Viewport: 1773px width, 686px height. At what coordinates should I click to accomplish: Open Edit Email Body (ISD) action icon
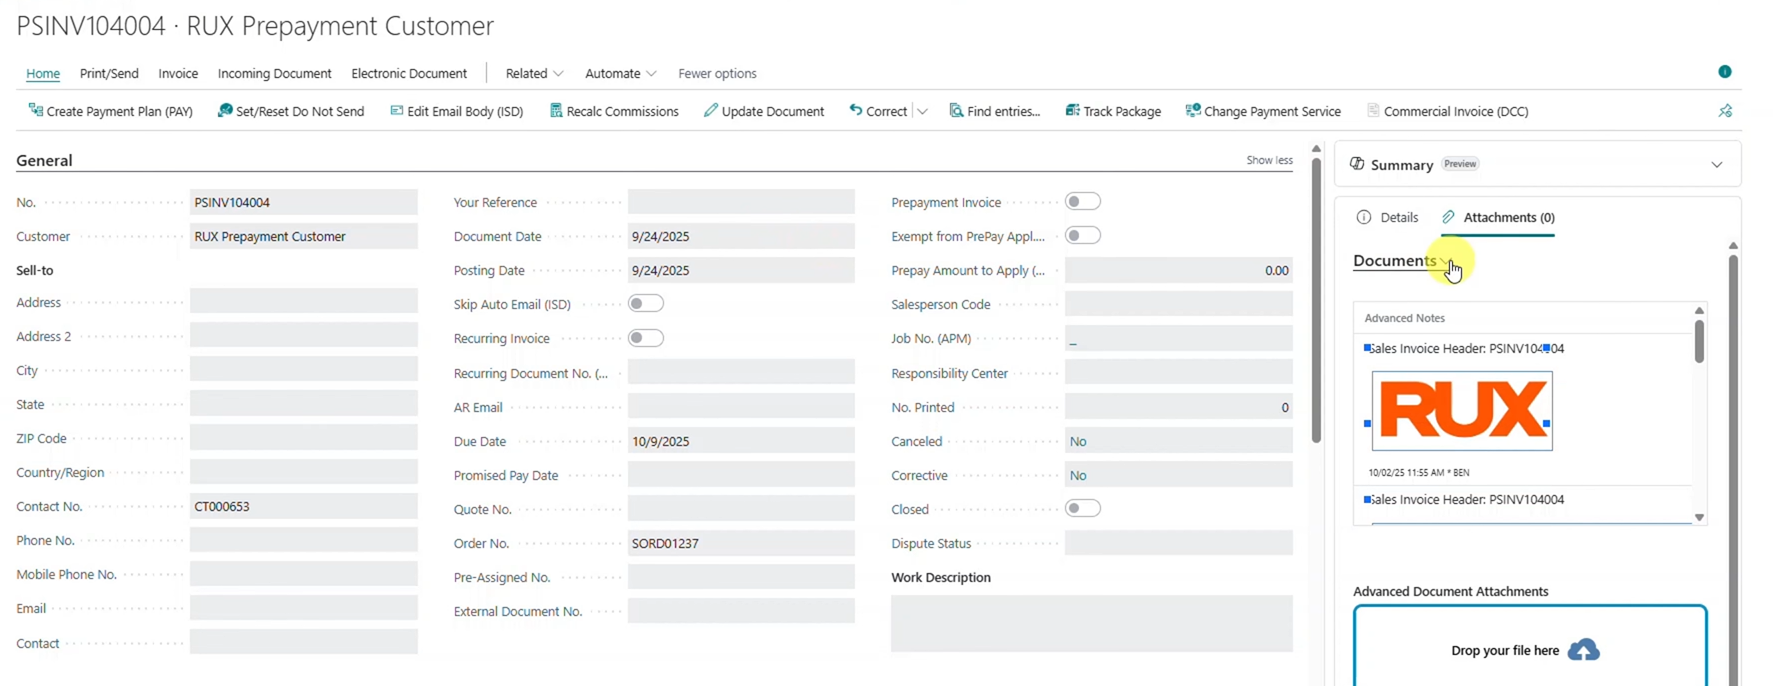coord(396,110)
